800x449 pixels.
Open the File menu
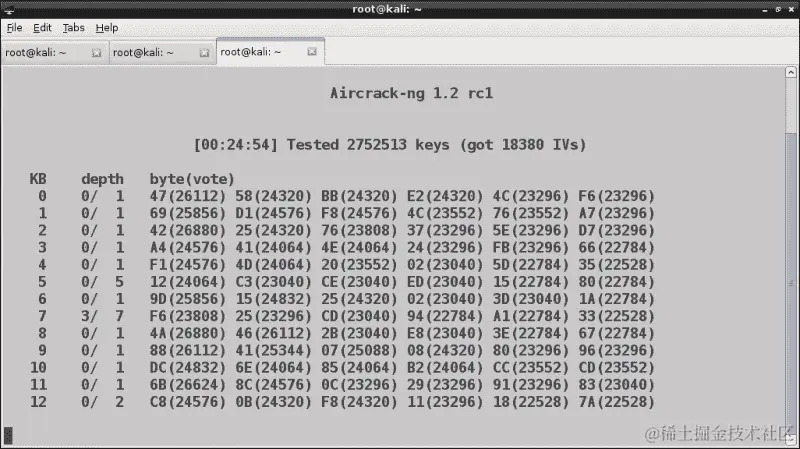click(14, 28)
